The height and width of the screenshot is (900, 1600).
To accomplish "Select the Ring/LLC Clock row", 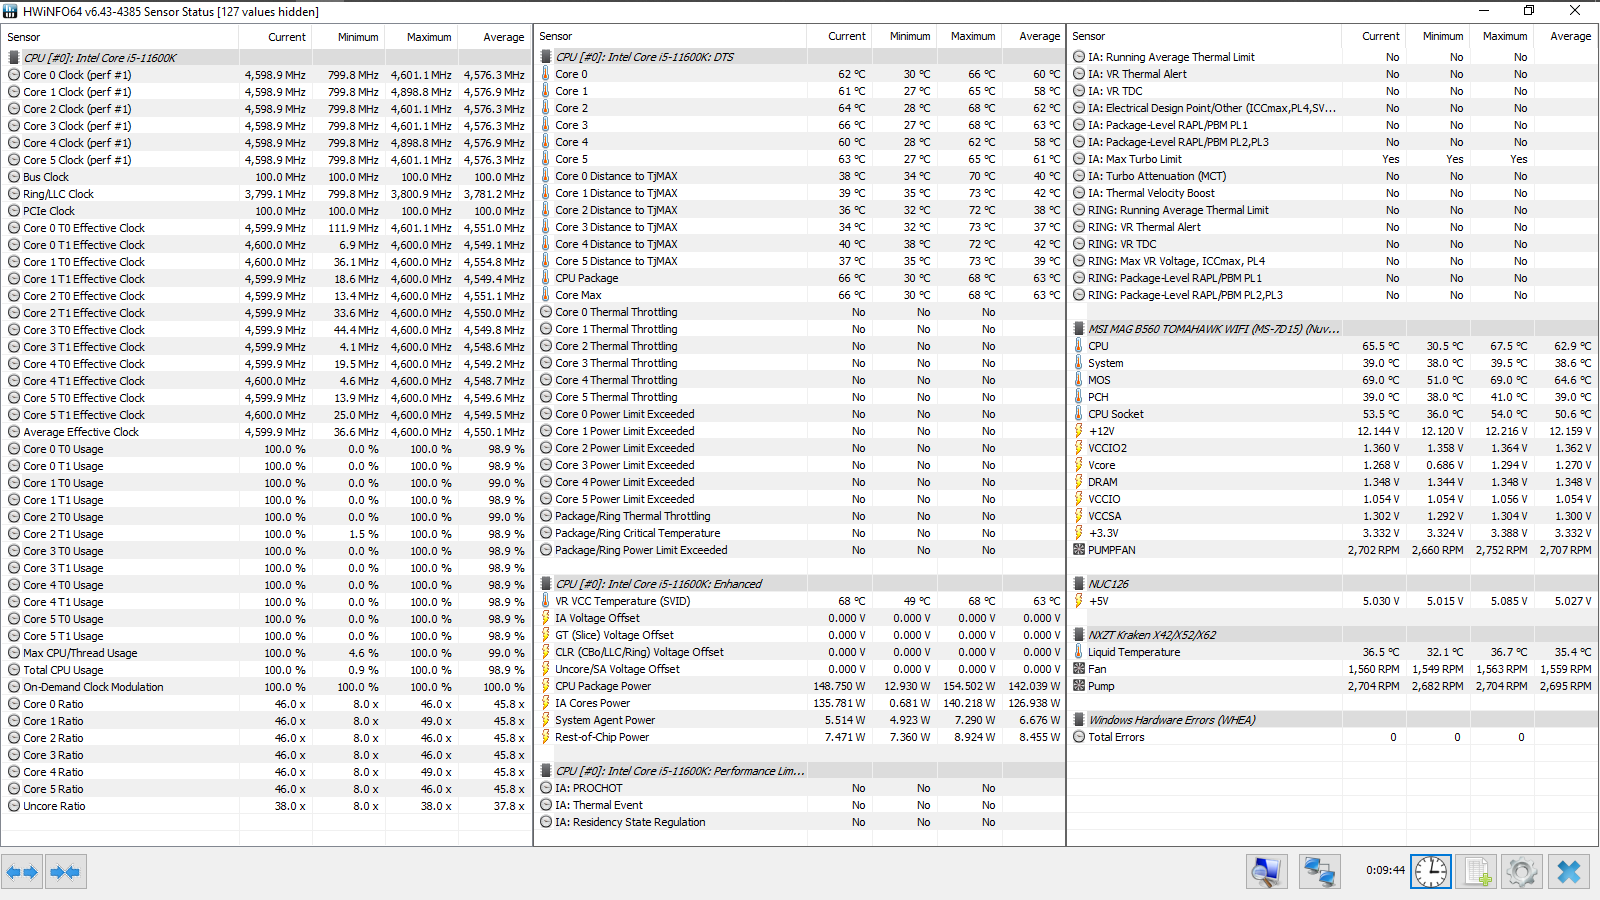I will point(267,194).
